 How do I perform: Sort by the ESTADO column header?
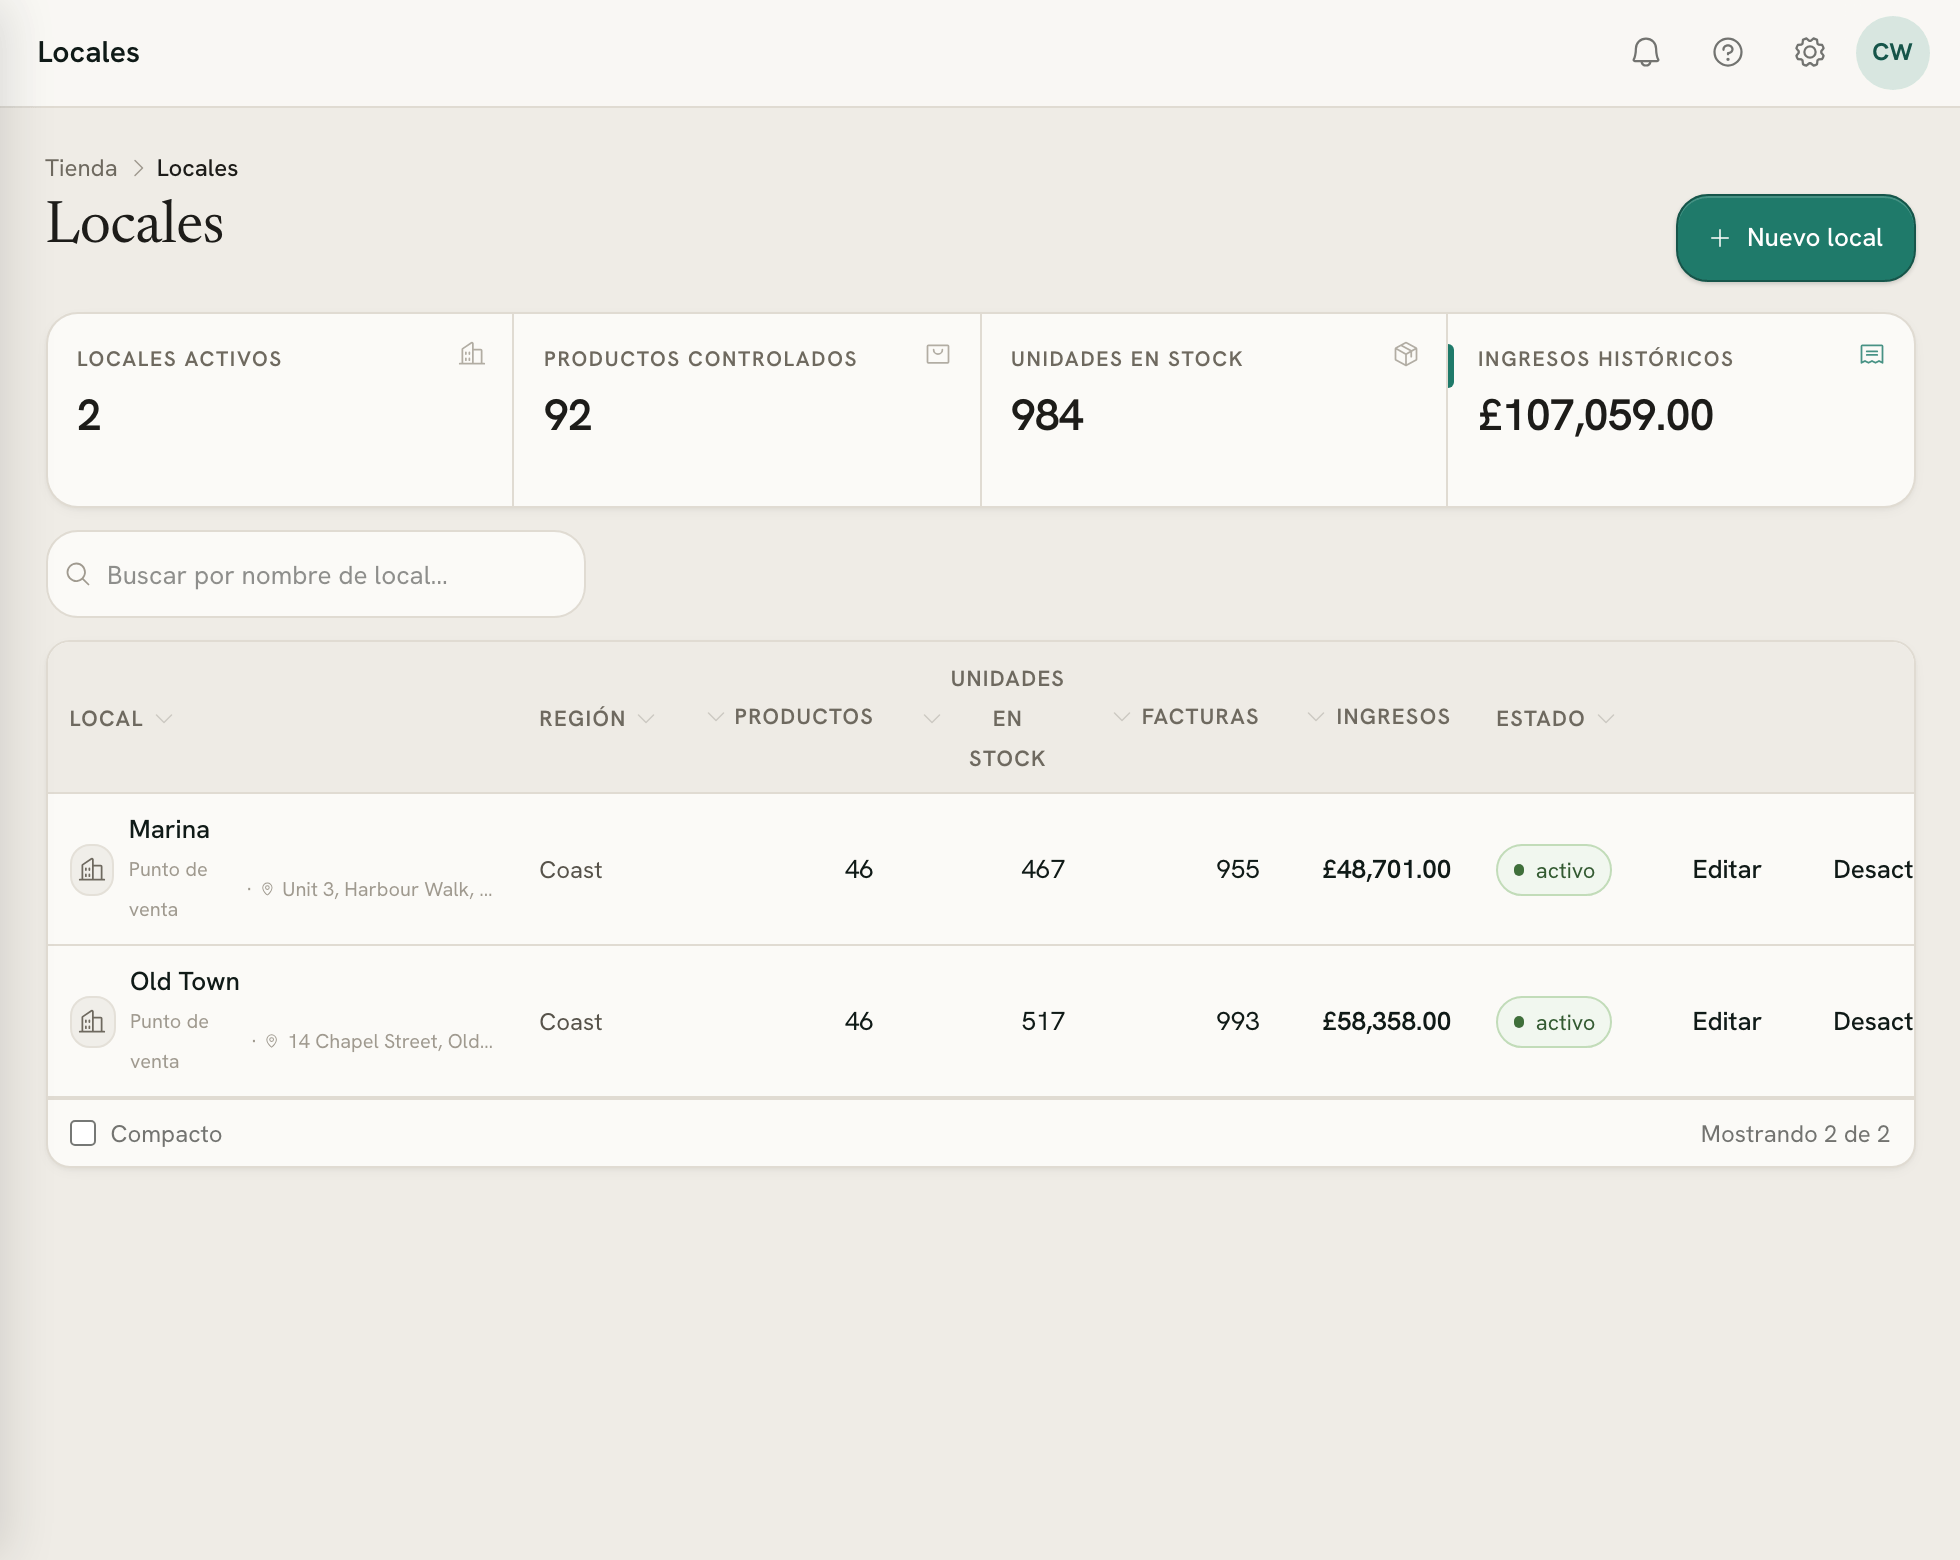[x=1555, y=718]
